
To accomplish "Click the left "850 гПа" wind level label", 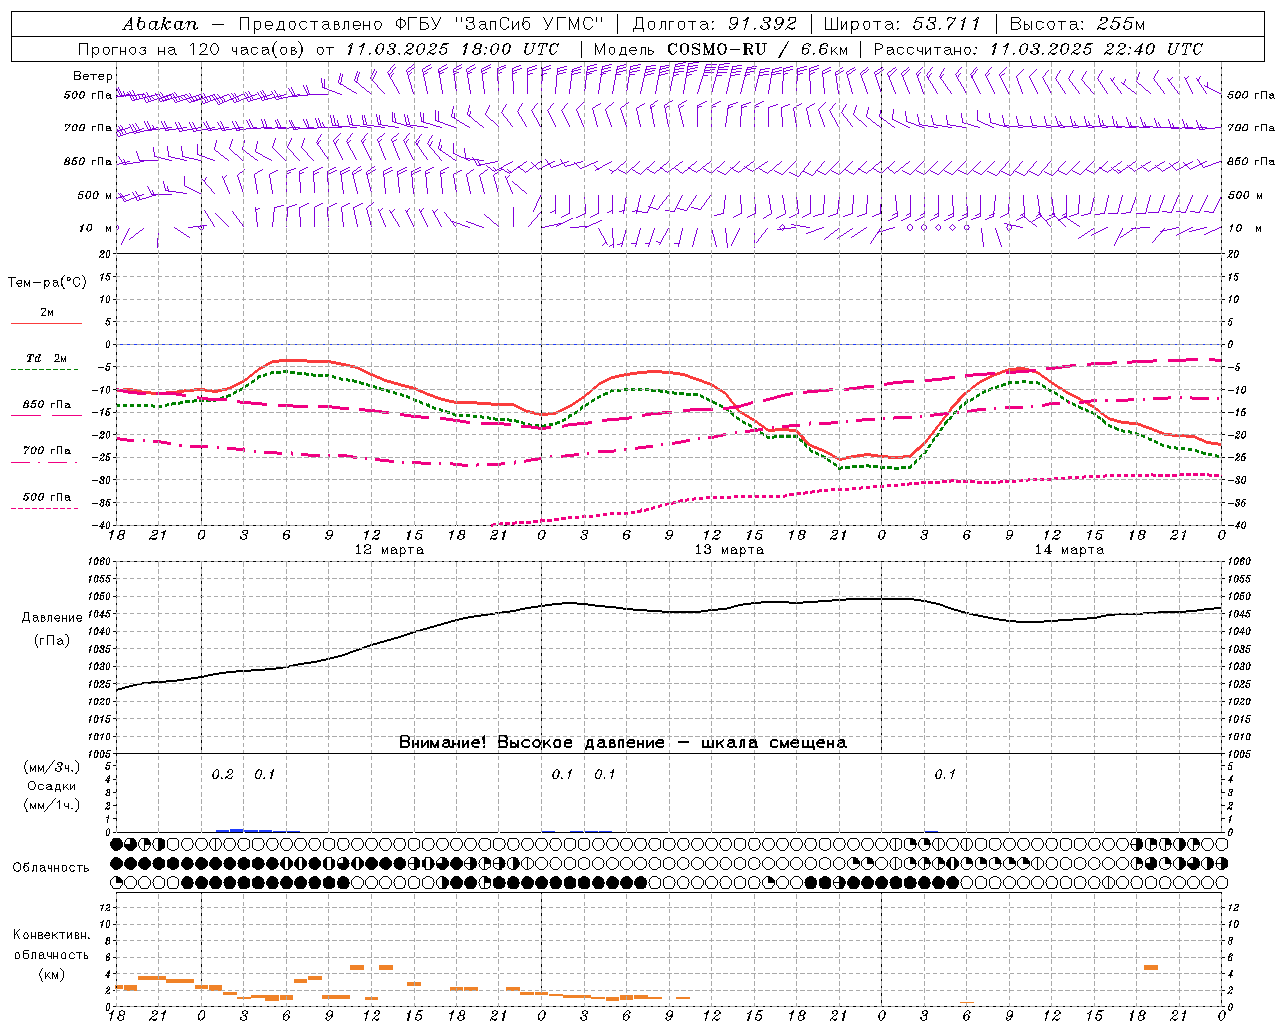I will coord(88,162).
